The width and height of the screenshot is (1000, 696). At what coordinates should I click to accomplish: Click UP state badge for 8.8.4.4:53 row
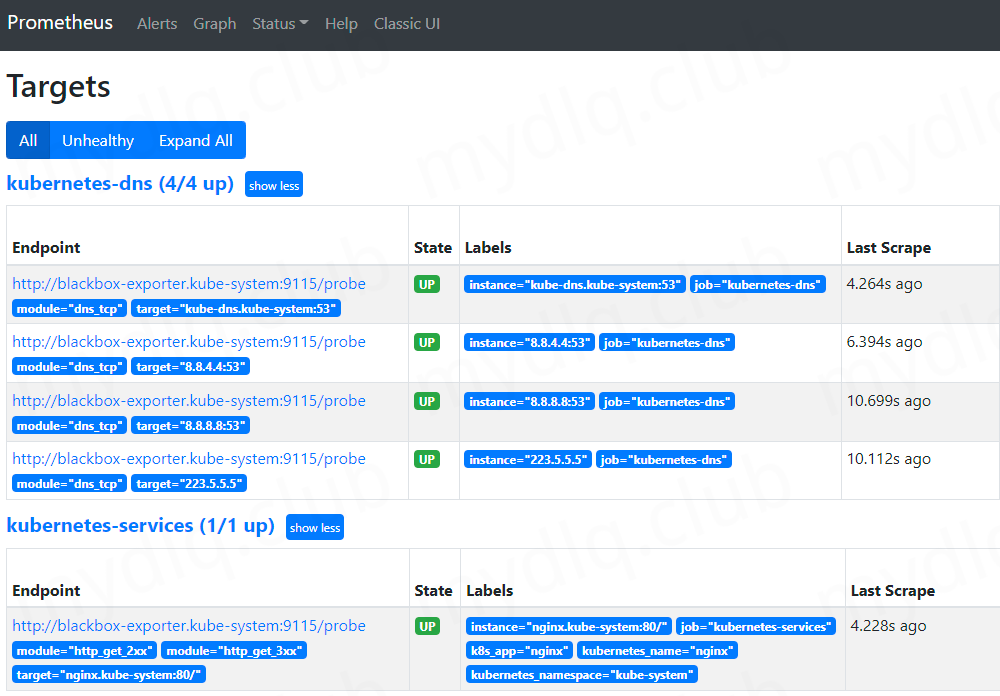(427, 343)
